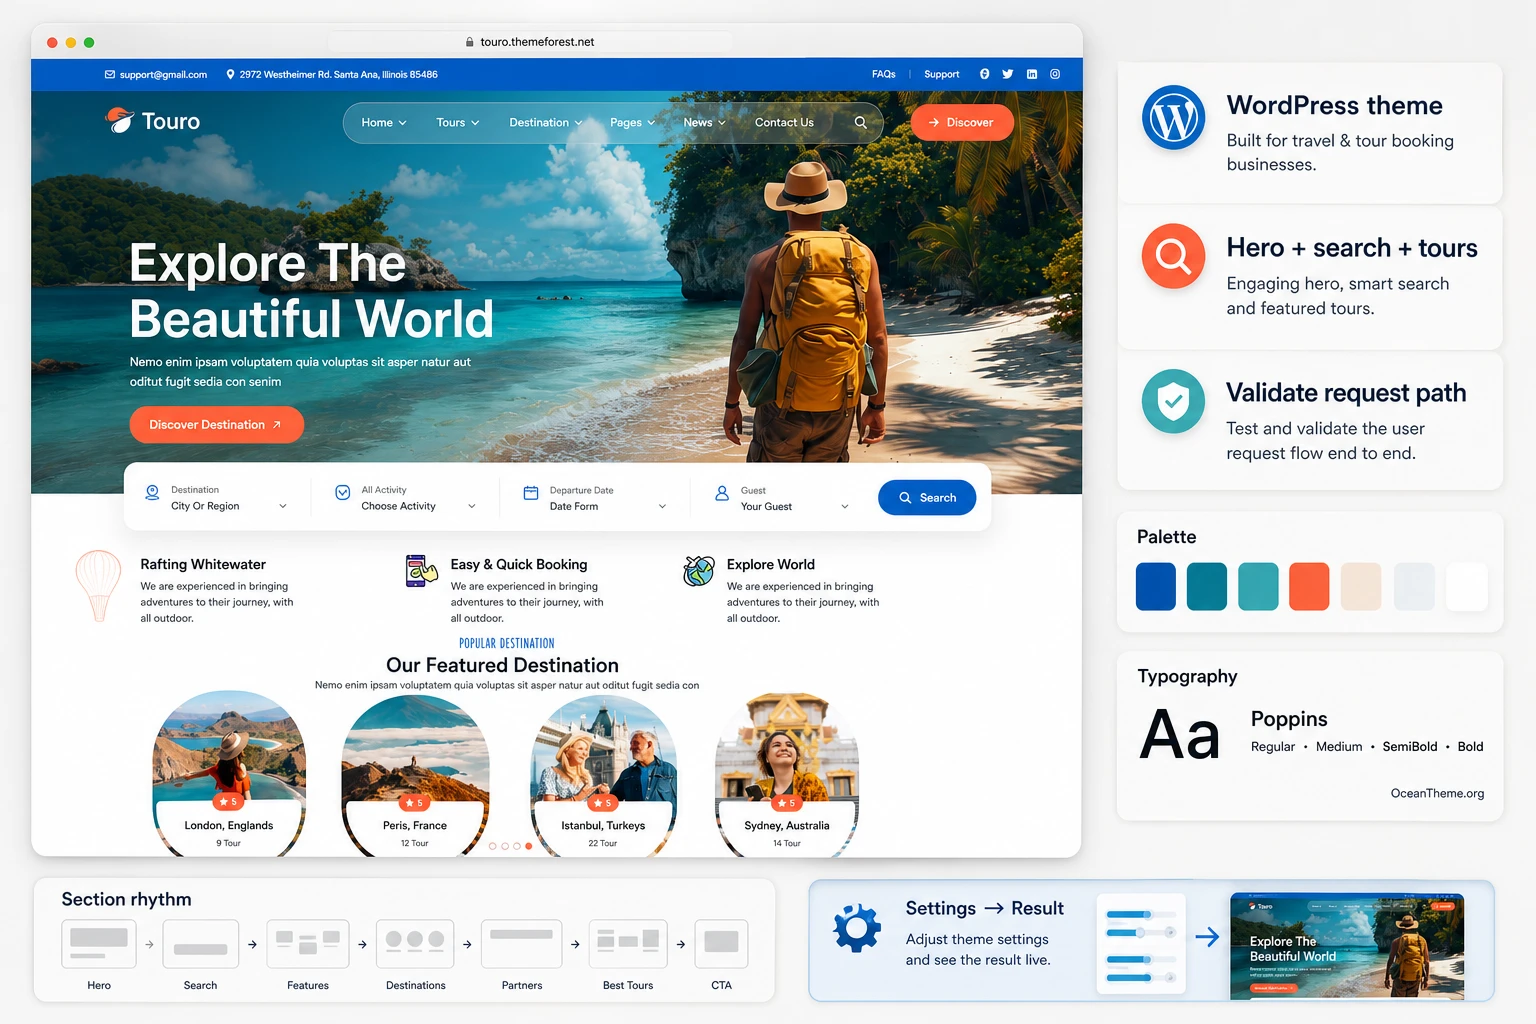
Task: Select the first carousel pagination dot
Action: 493,846
